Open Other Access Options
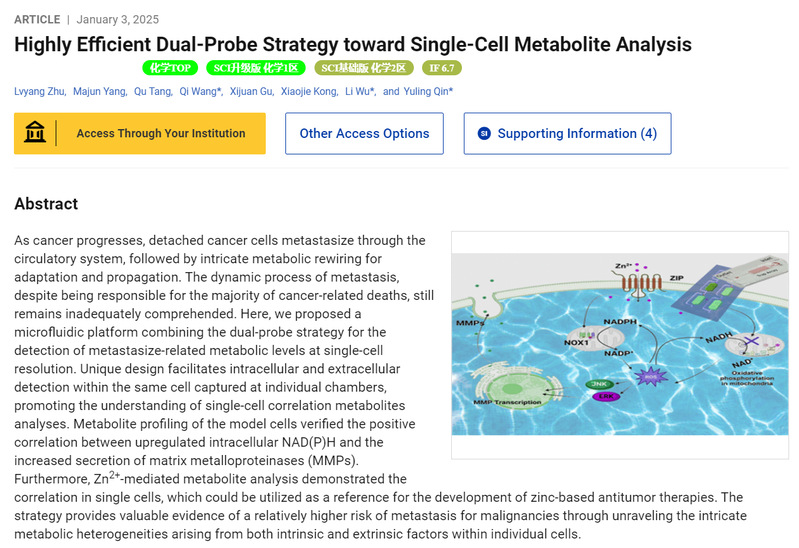The width and height of the screenshot is (799, 548). point(364,133)
